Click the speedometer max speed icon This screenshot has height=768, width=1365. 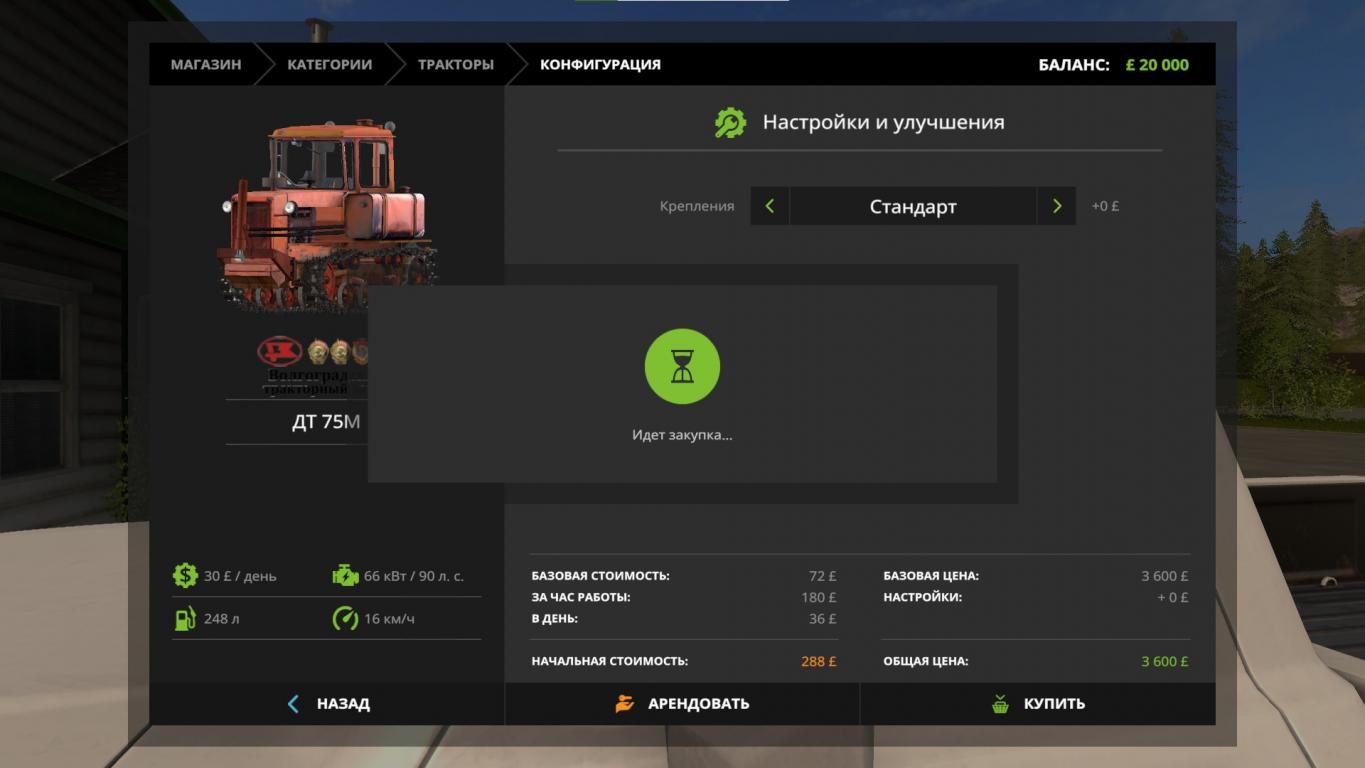345,618
